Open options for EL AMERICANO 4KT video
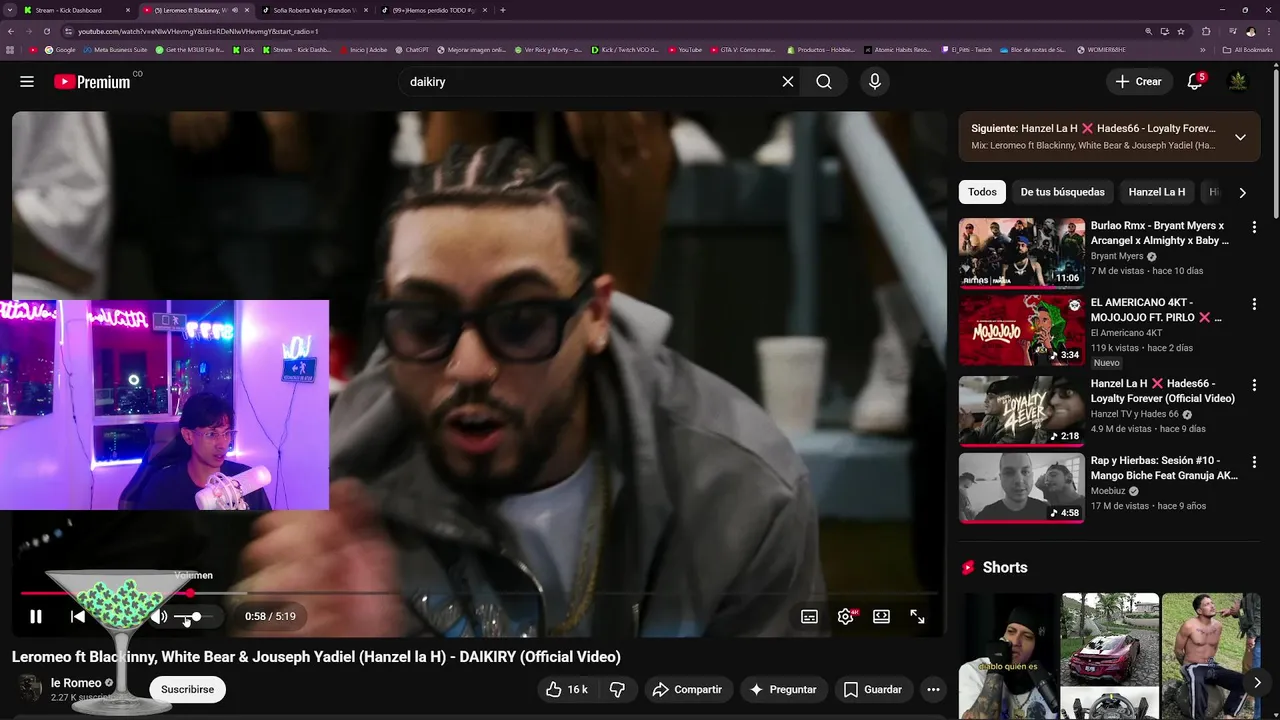The image size is (1280, 720). (x=1254, y=304)
